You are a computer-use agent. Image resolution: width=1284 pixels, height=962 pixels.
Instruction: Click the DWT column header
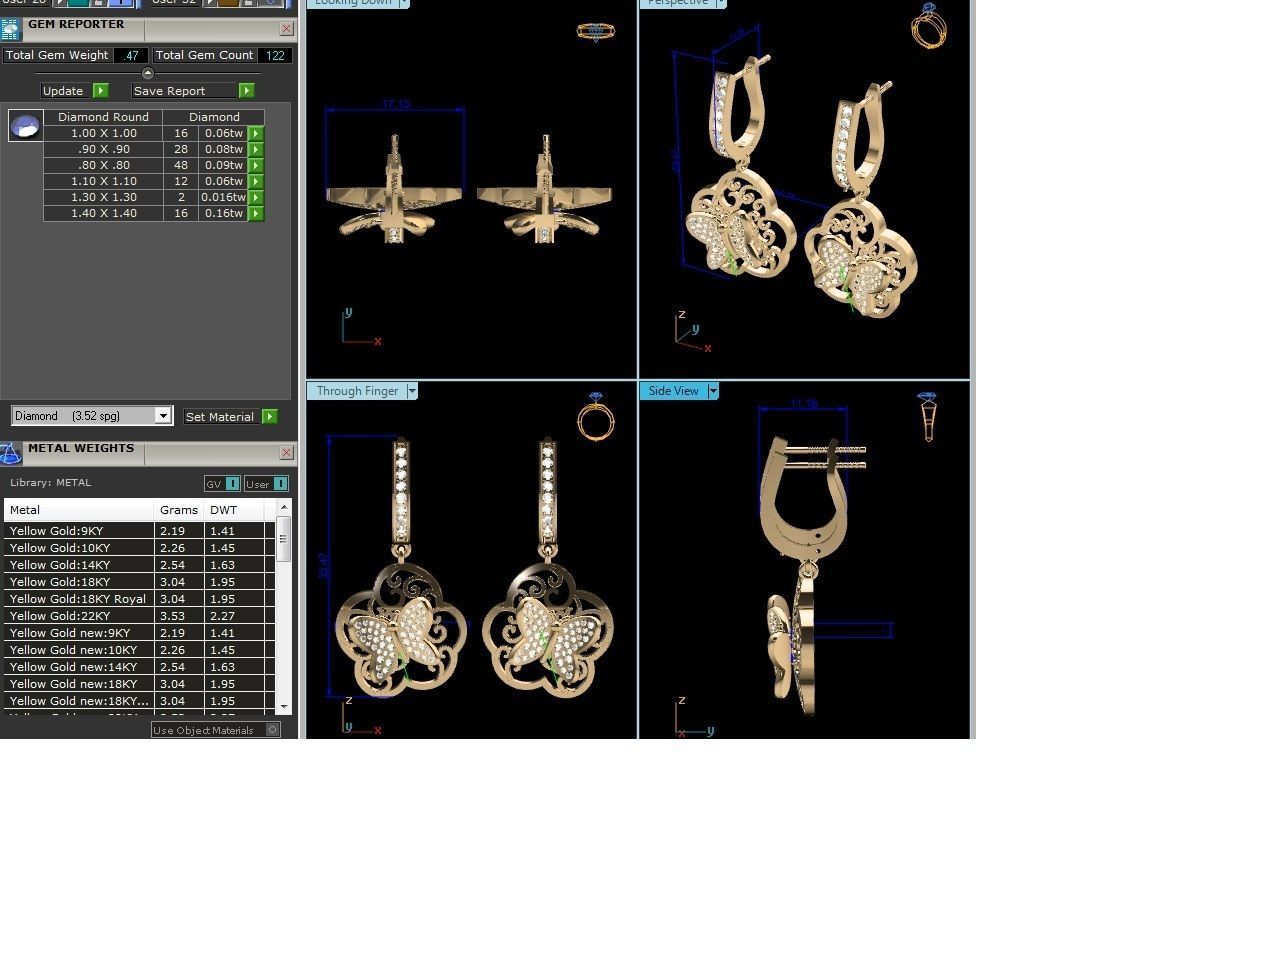(x=234, y=510)
